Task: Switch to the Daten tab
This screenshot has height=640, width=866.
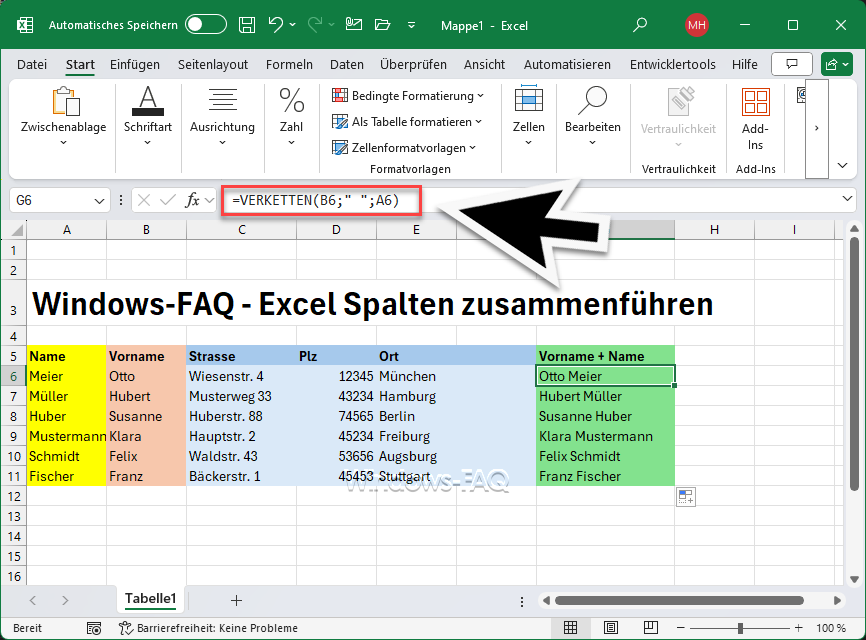Action: click(x=347, y=65)
